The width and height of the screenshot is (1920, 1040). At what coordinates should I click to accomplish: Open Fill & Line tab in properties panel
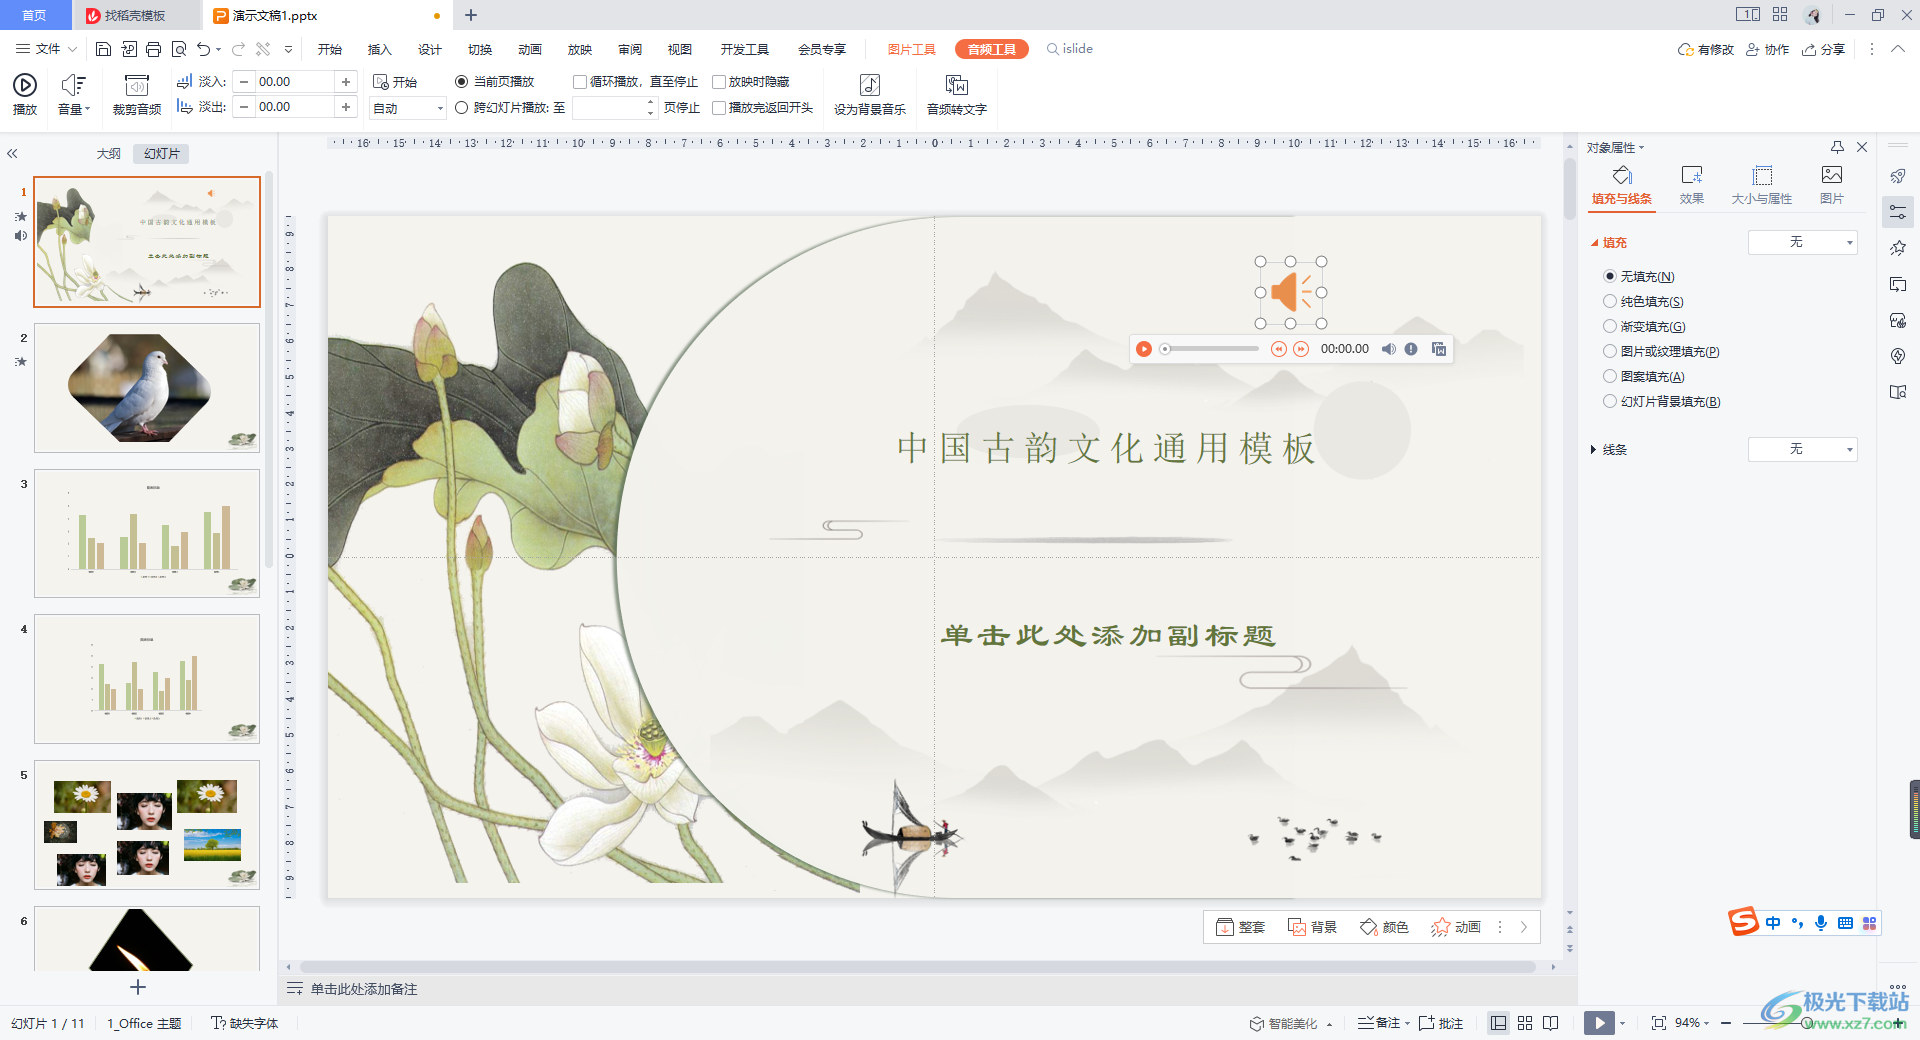(x=1622, y=186)
